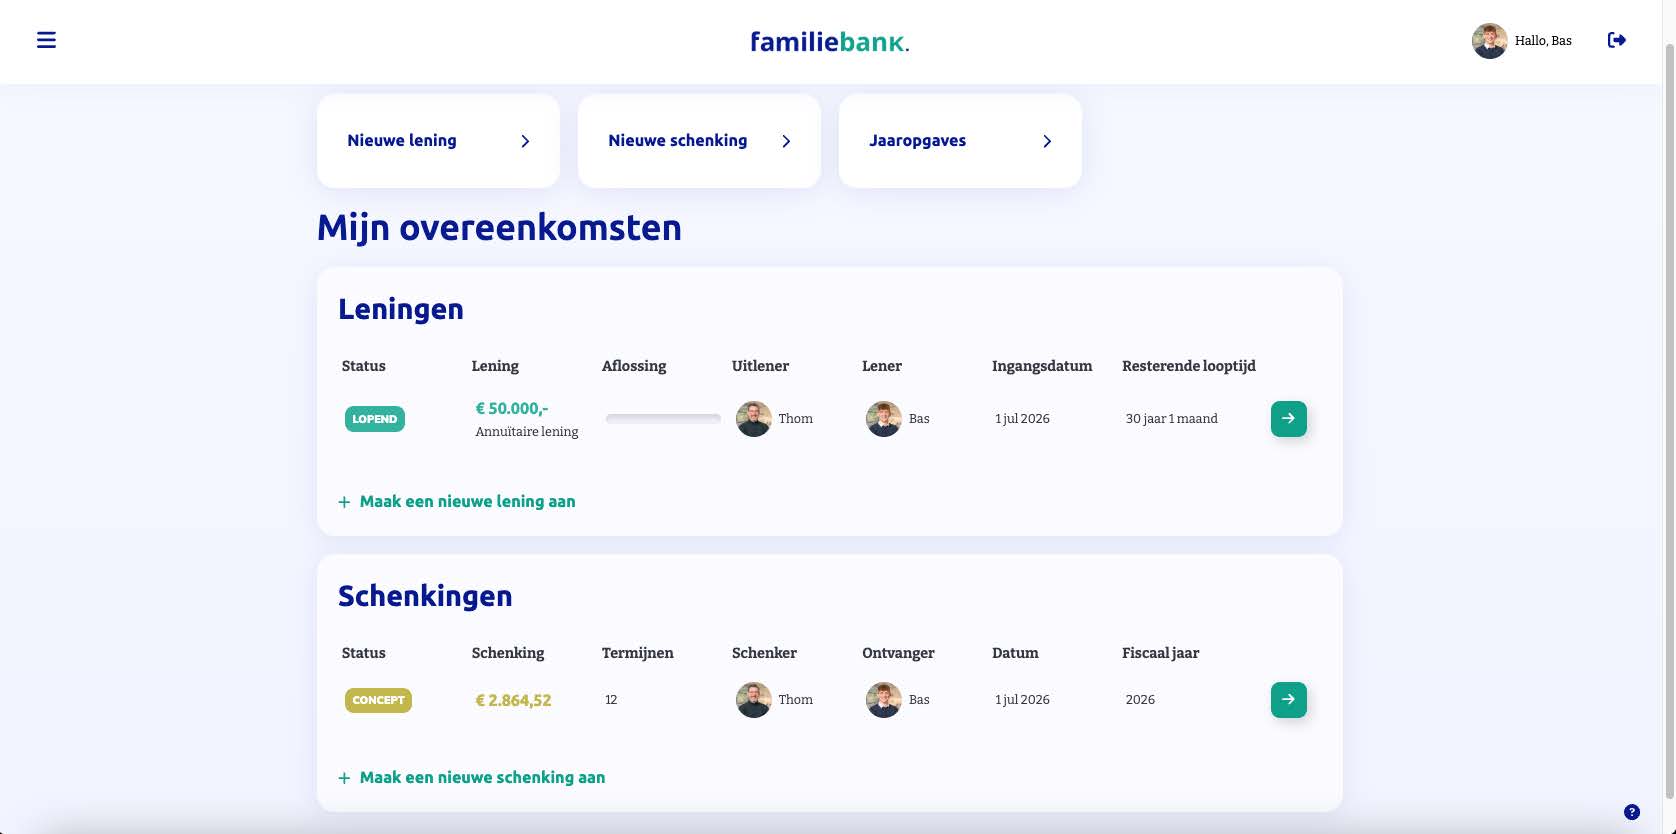This screenshot has width=1676, height=834.
Task: Open schenking details with green arrow button
Action: point(1288,699)
